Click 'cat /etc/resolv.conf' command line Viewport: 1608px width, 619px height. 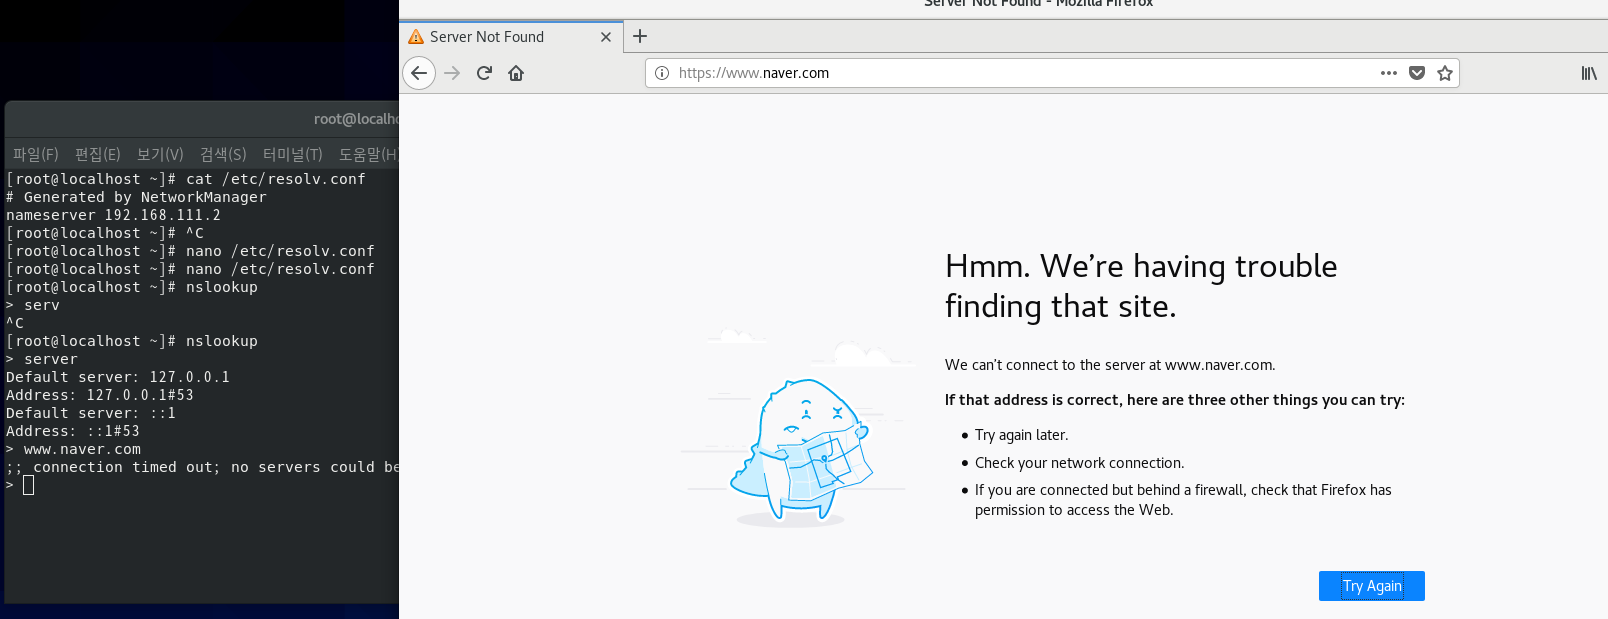(186, 179)
